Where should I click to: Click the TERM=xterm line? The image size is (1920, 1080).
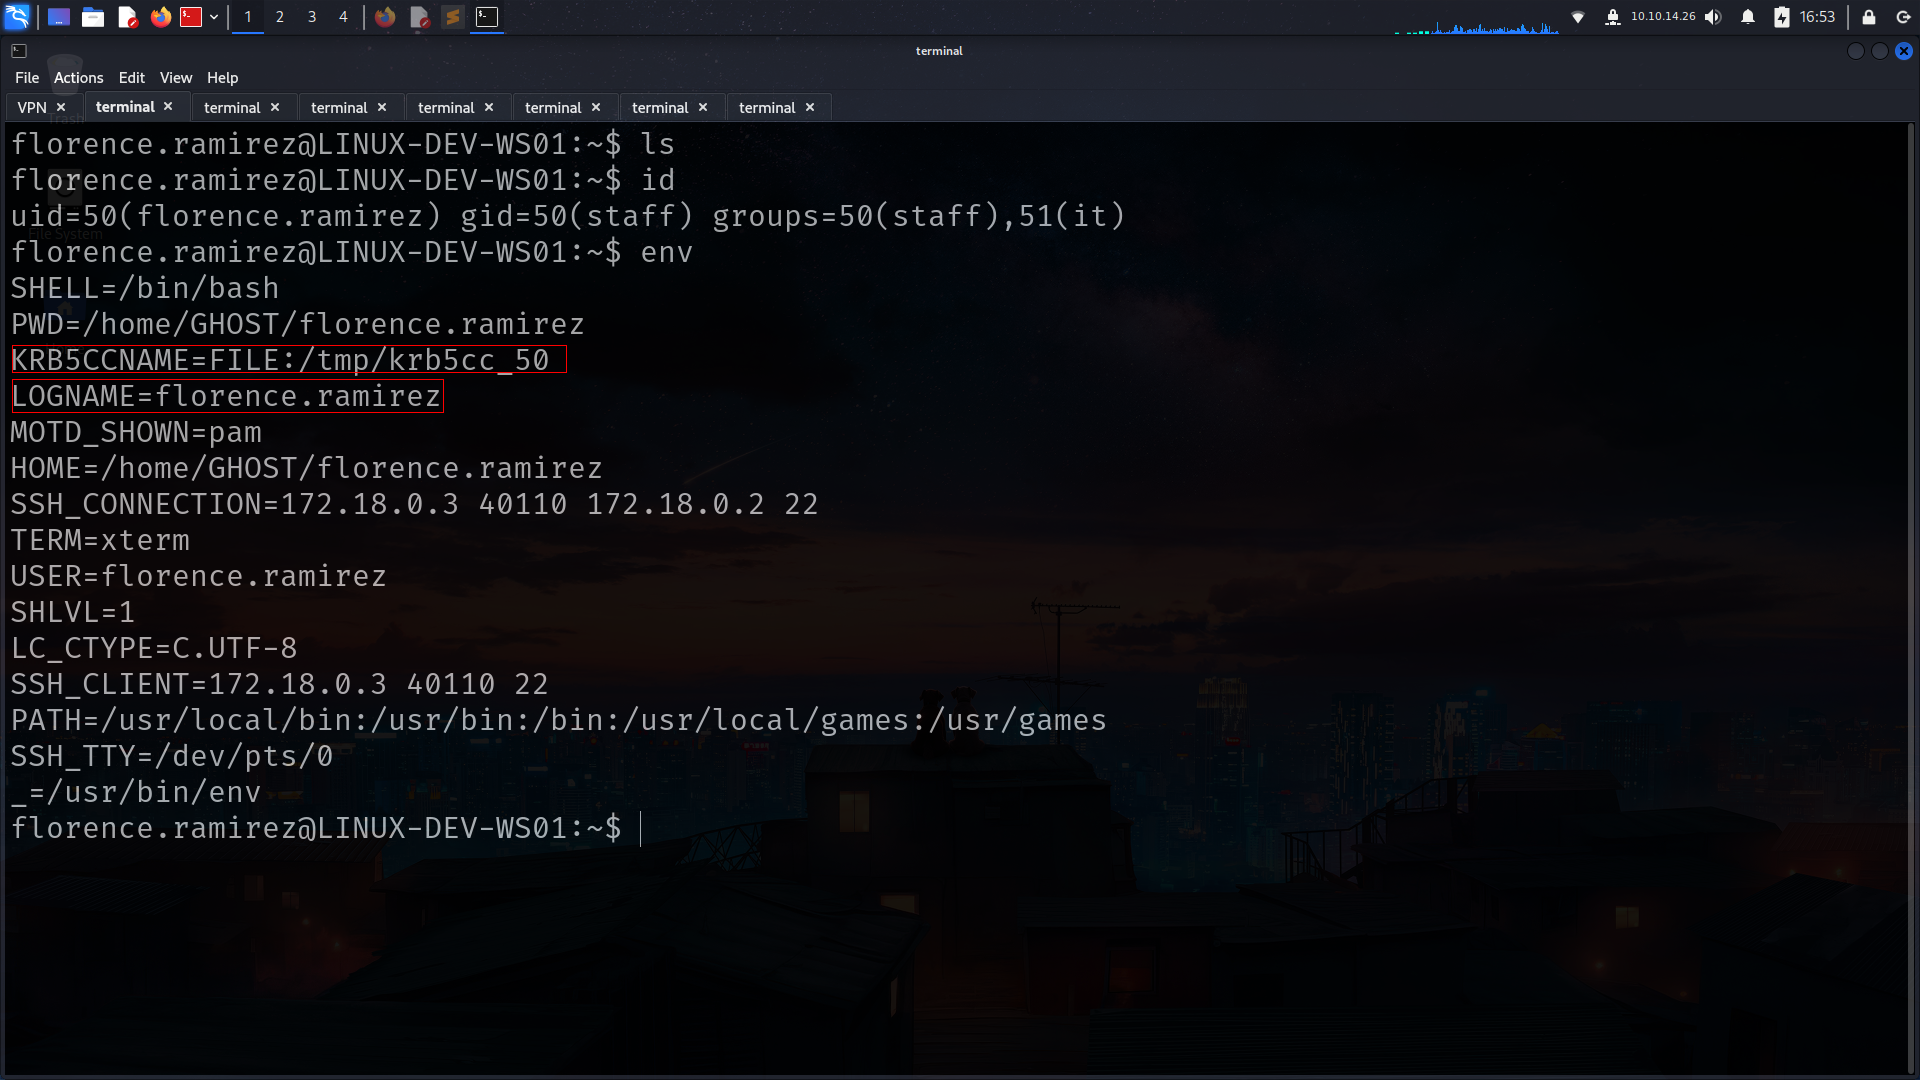[x=100, y=540]
